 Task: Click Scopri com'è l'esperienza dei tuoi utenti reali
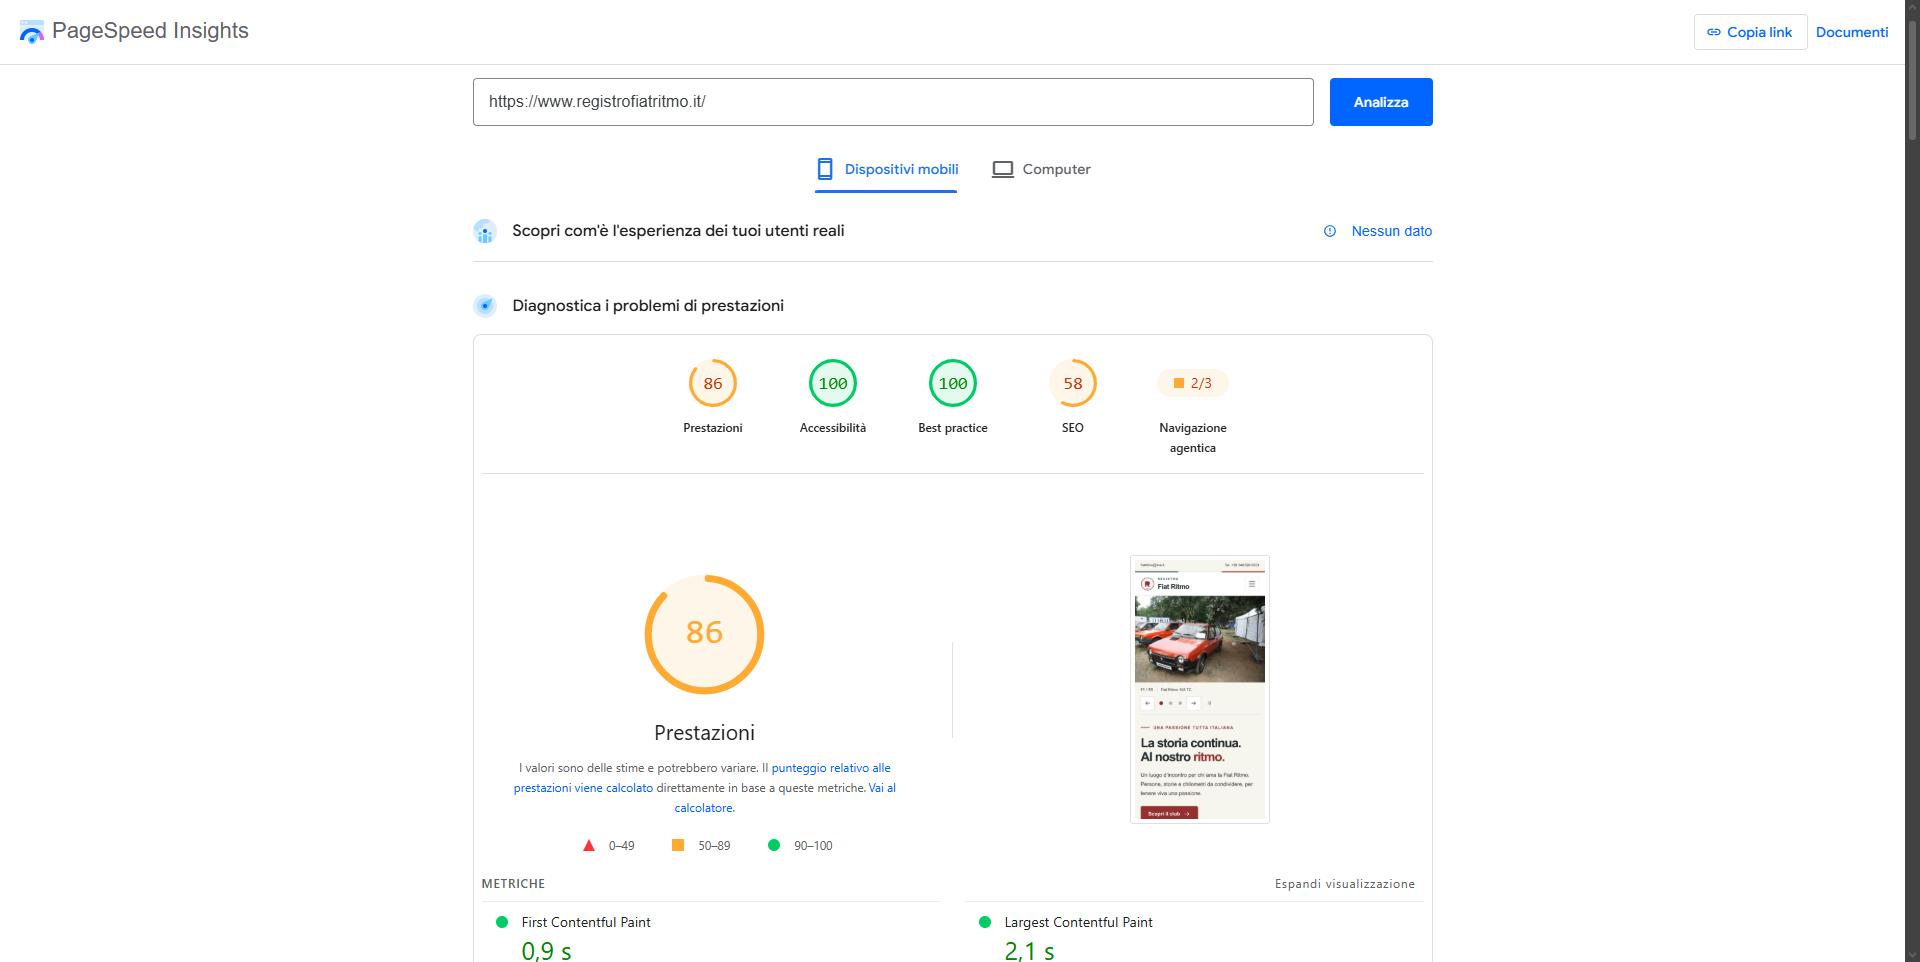[678, 231]
